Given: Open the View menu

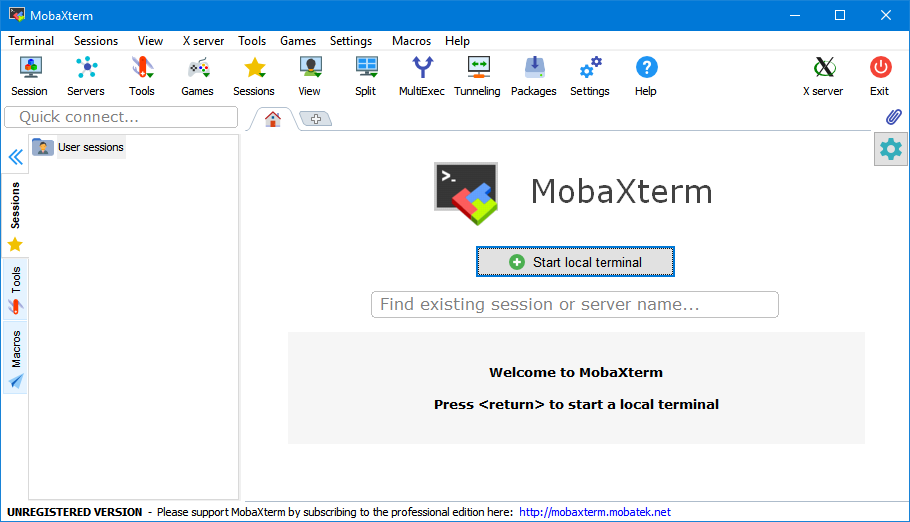Looking at the screenshot, I should (150, 41).
